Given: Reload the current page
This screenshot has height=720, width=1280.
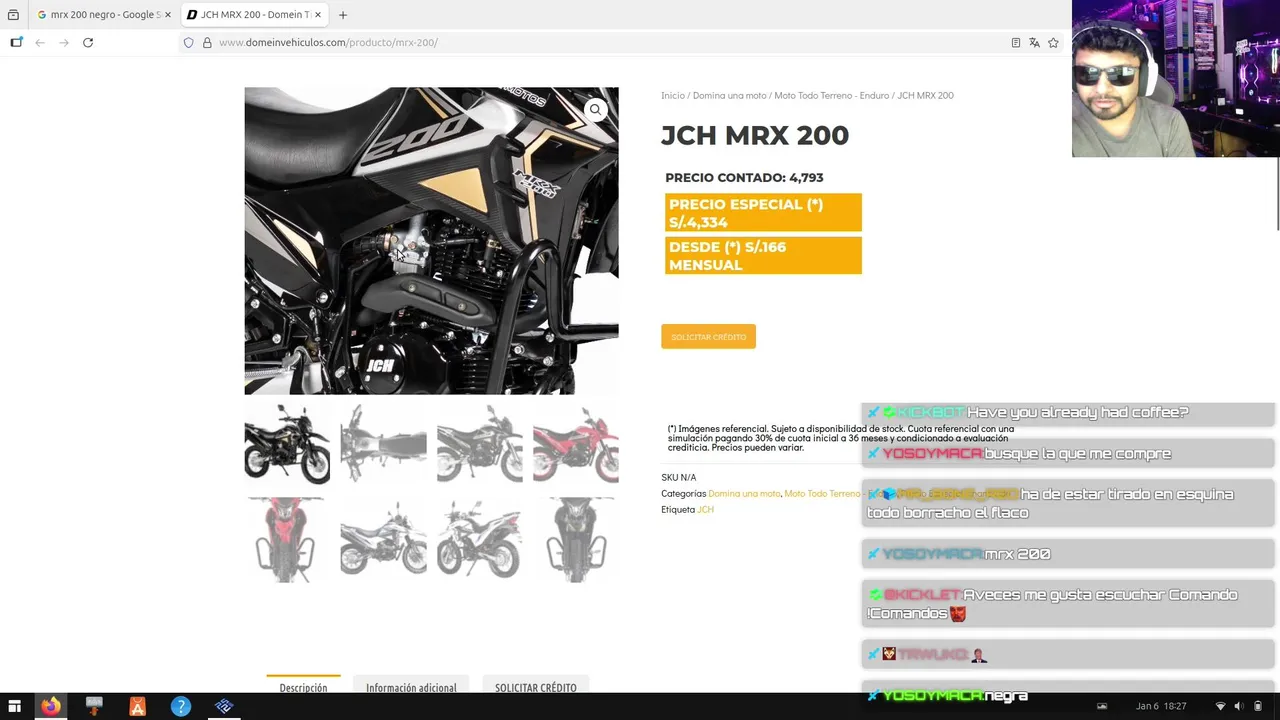Looking at the screenshot, I should pyautogui.click(x=88, y=42).
